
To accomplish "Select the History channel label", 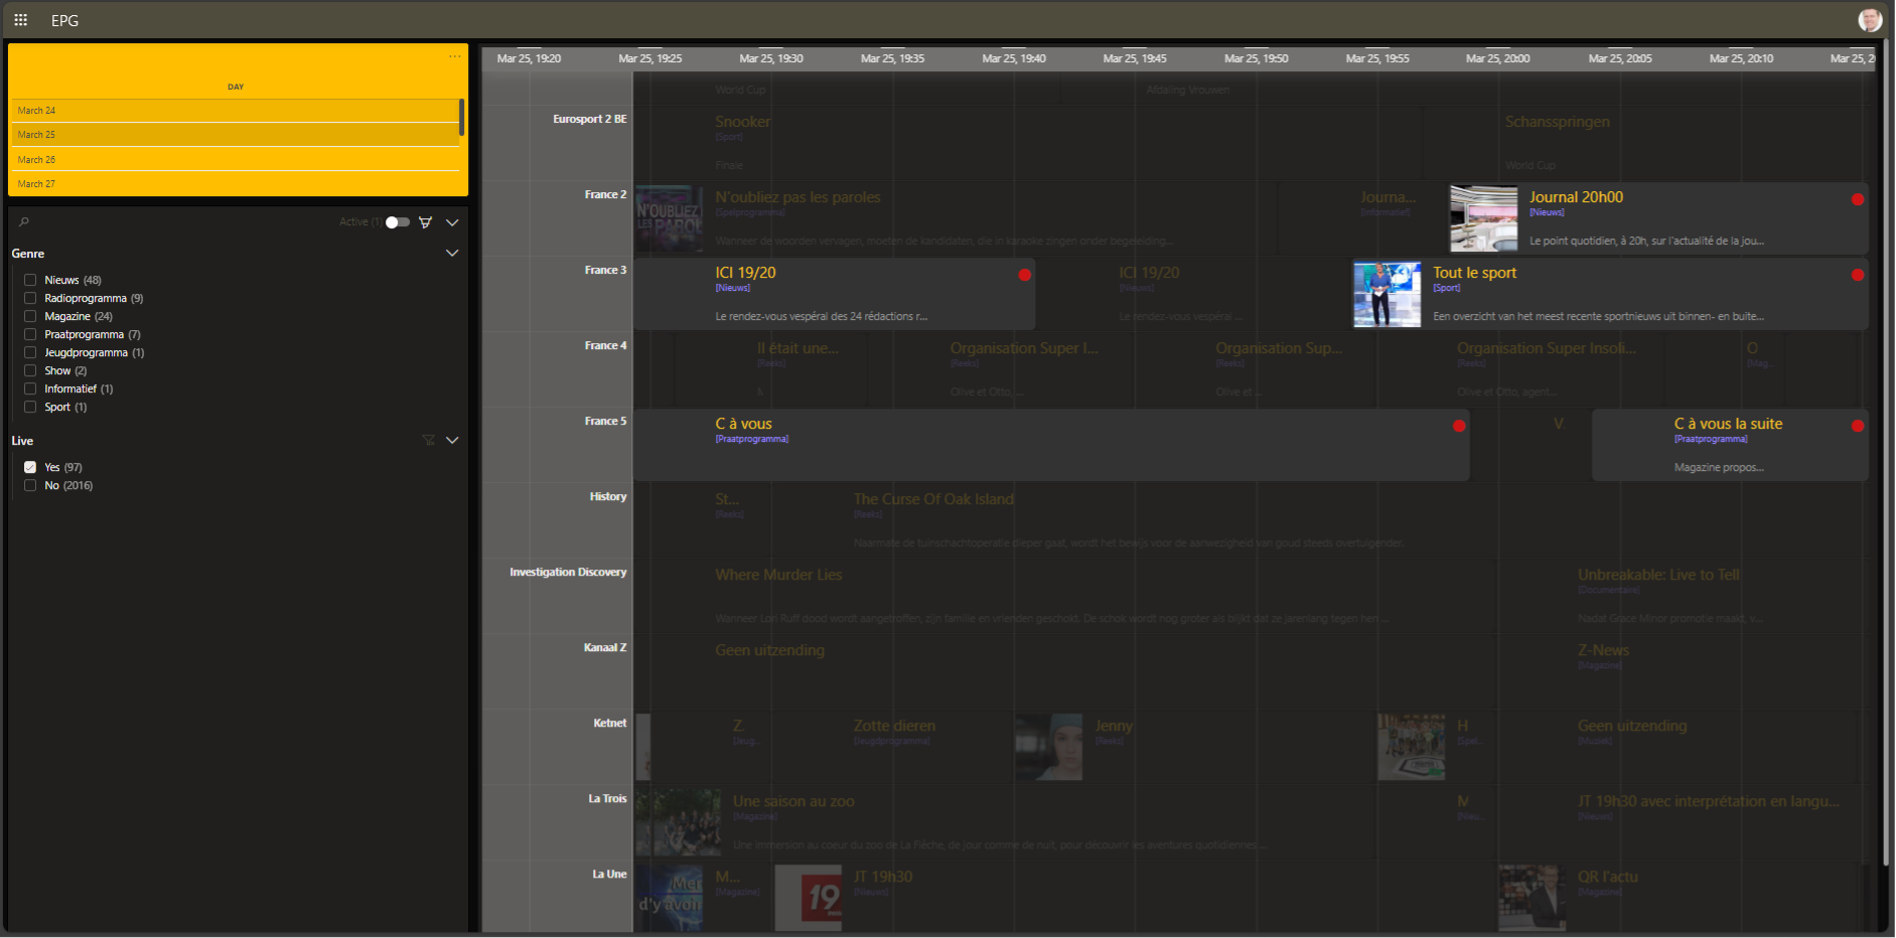I will point(608,497).
